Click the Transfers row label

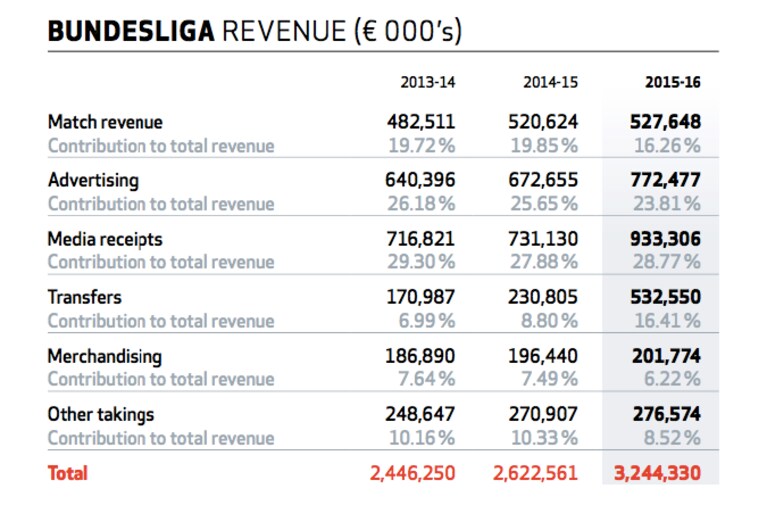point(85,297)
